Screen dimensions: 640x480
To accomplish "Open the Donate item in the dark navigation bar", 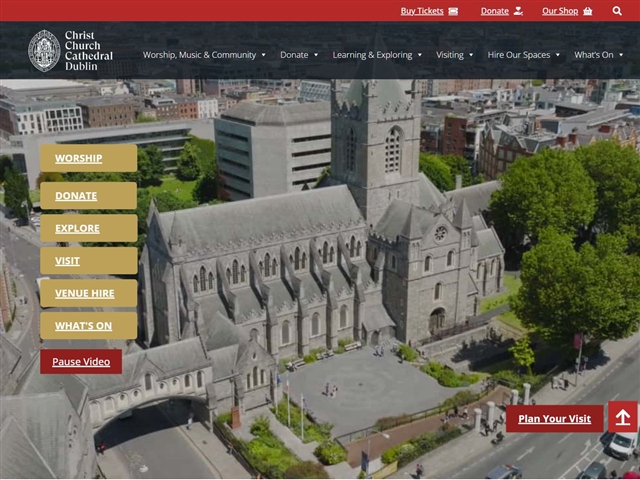I will coord(294,55).
